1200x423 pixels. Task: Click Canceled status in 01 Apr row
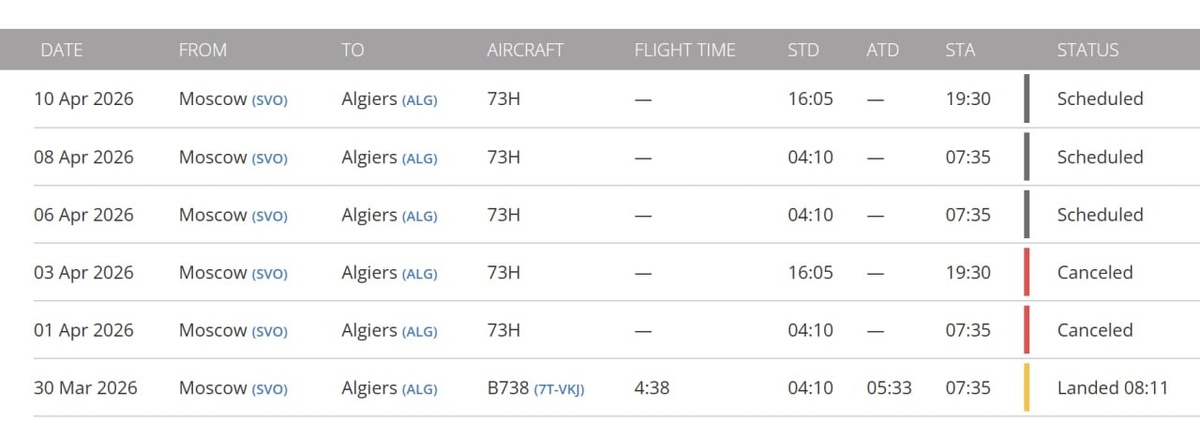click(x=1094, y=330)
